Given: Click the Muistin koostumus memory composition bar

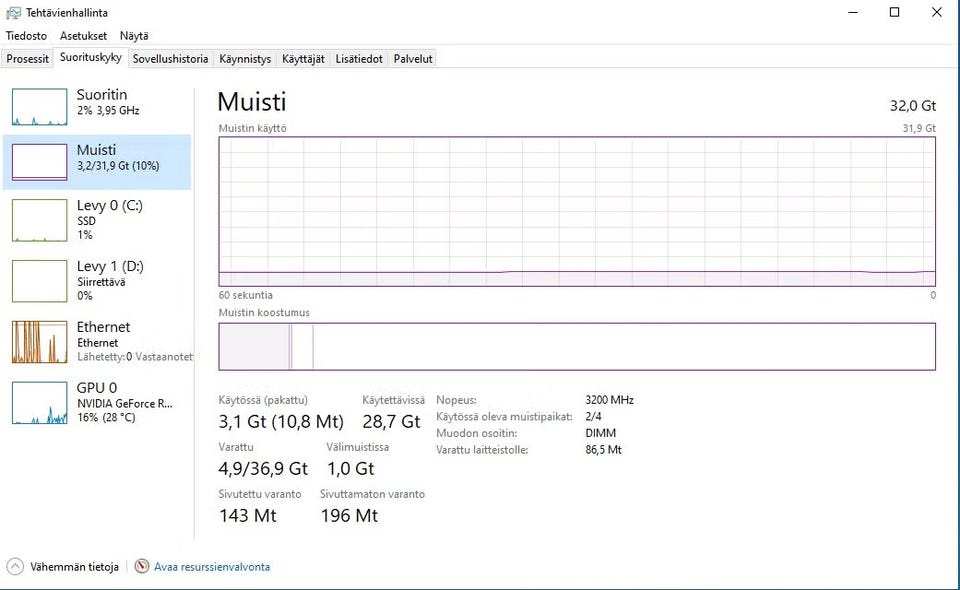Looking at the screenshot, I should [x=576, y=346].
